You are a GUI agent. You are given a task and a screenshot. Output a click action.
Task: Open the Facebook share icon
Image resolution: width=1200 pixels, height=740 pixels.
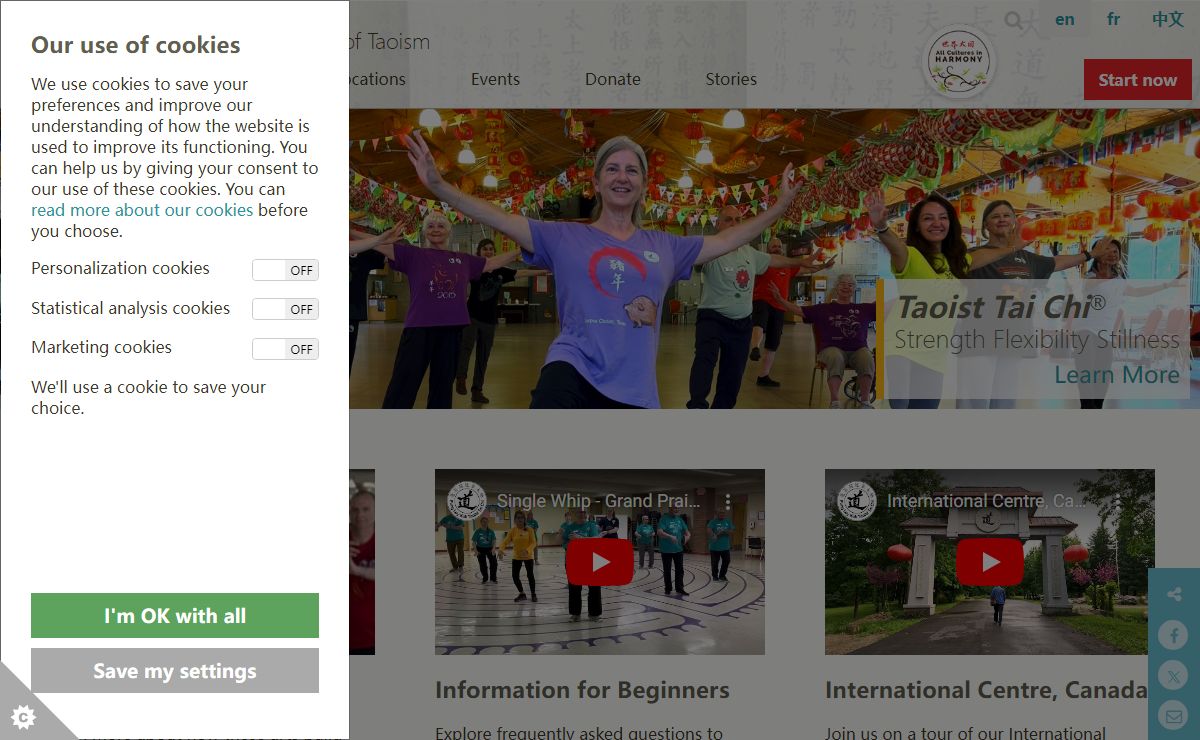(x=1173, y=635)
